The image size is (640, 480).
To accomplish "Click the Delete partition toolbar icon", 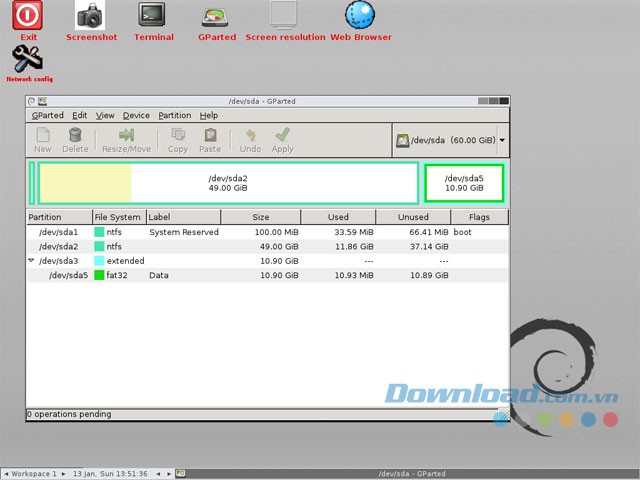I will tap(75, 140).
